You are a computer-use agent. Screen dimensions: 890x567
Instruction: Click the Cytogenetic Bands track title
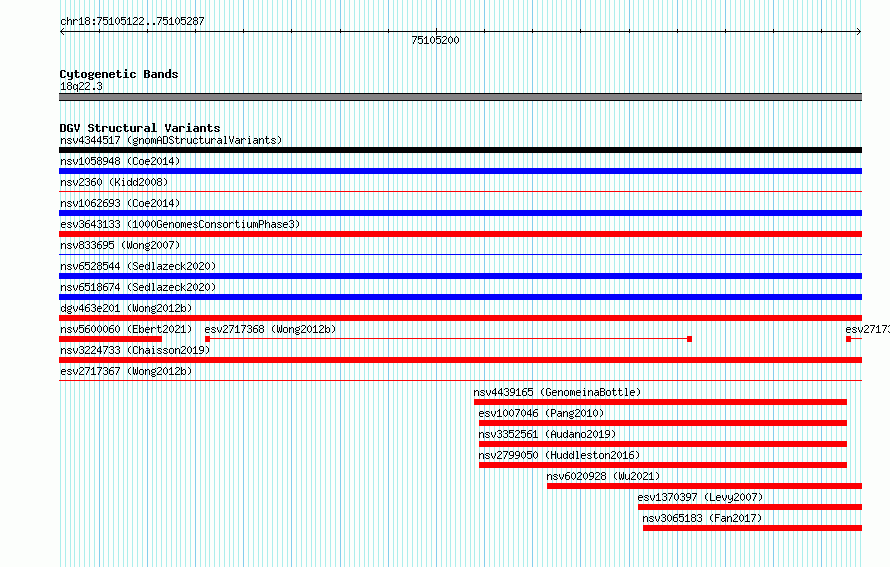(x=119, y=74)
